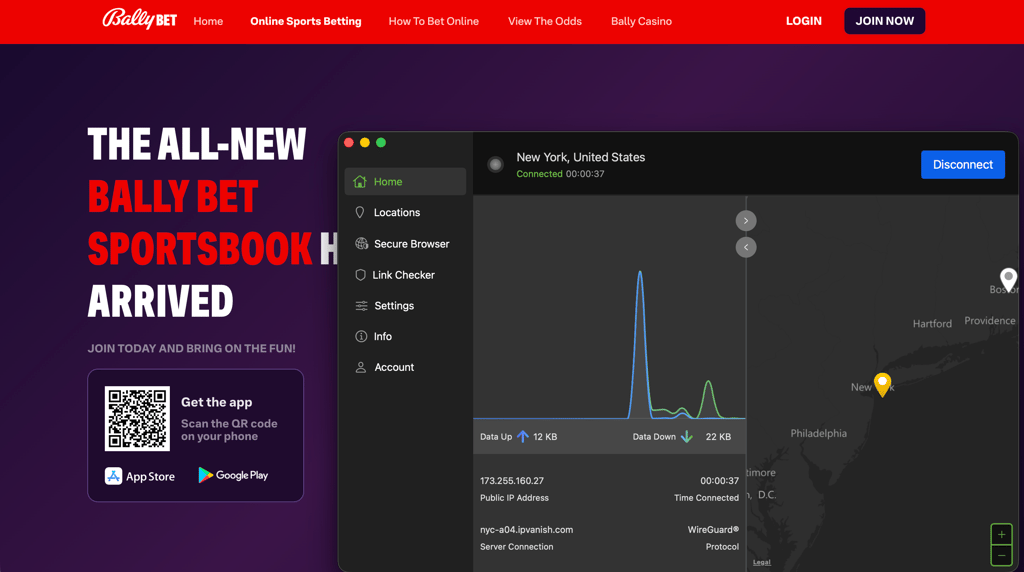Click the green Connected status text
Image resolution: width=1024 pixels, height=572 pixels.
[539, 174]
